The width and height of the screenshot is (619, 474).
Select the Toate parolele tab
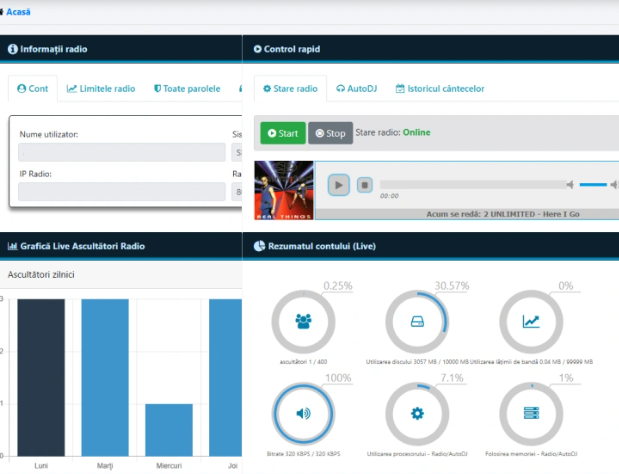(x=187, y=89)
